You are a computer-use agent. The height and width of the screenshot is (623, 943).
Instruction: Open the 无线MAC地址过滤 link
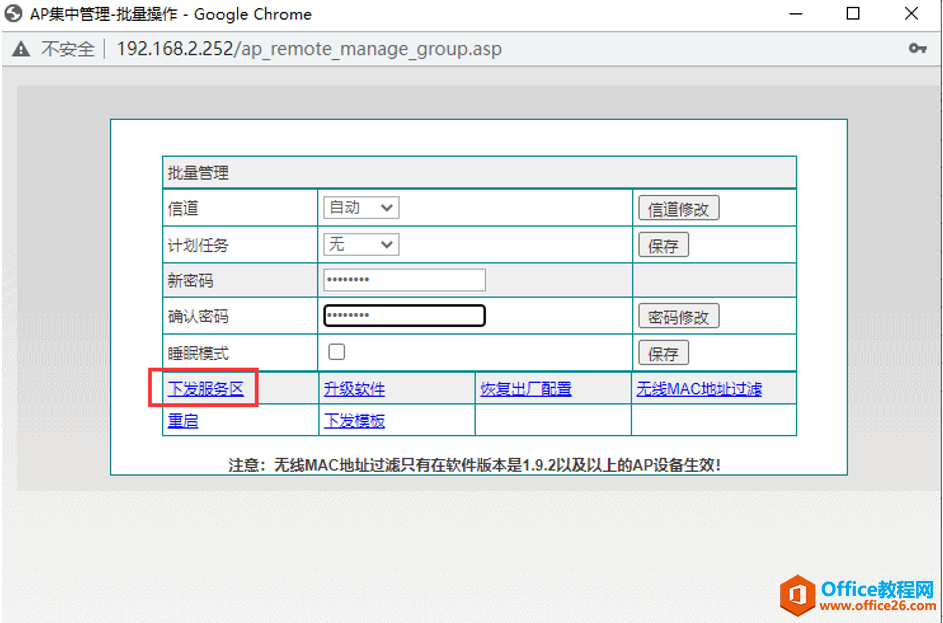699,389
